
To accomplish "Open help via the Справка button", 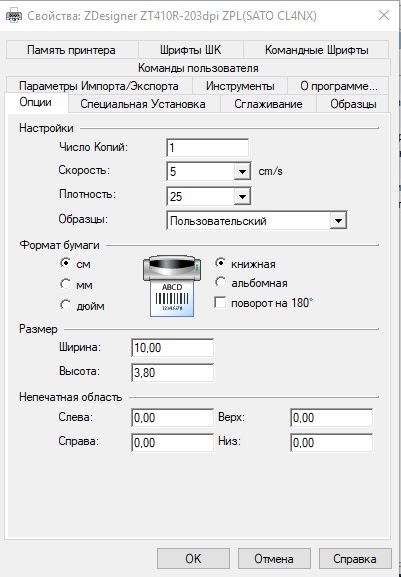I will pos(355,559).
